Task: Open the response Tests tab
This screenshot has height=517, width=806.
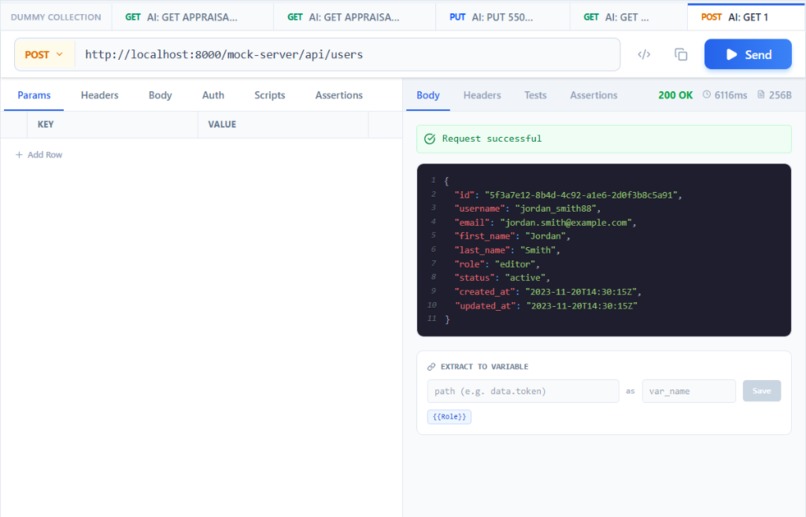Action: pos(535,95)
